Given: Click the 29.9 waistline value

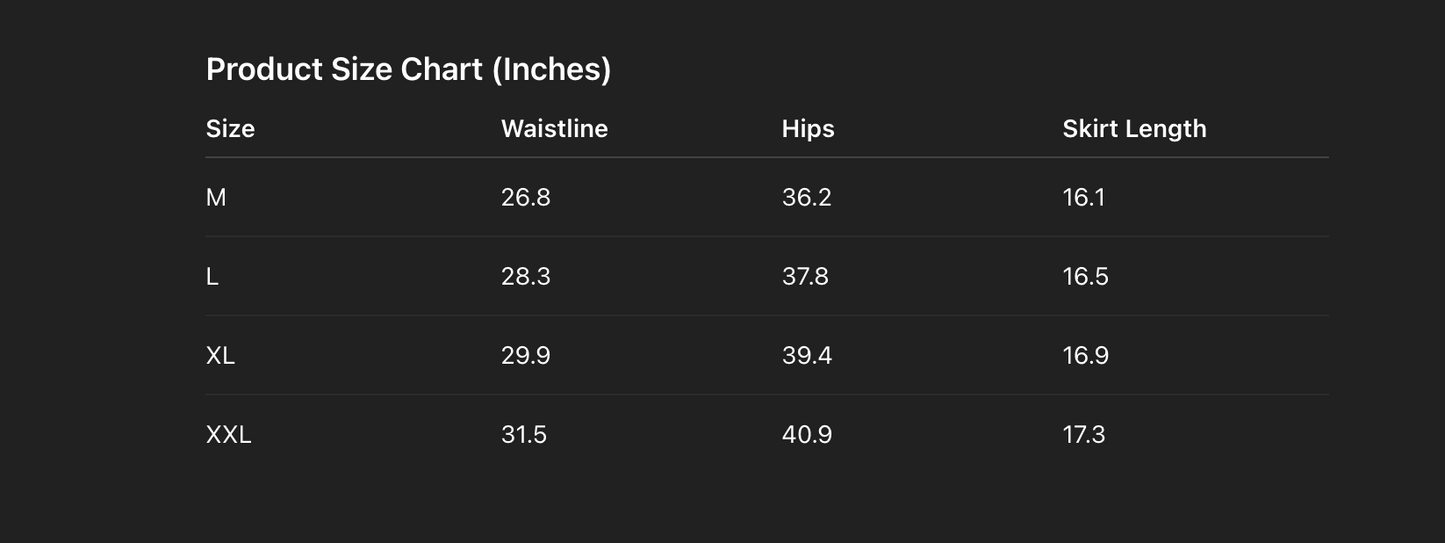Looking at the screenshot, I should coord(526,356).
